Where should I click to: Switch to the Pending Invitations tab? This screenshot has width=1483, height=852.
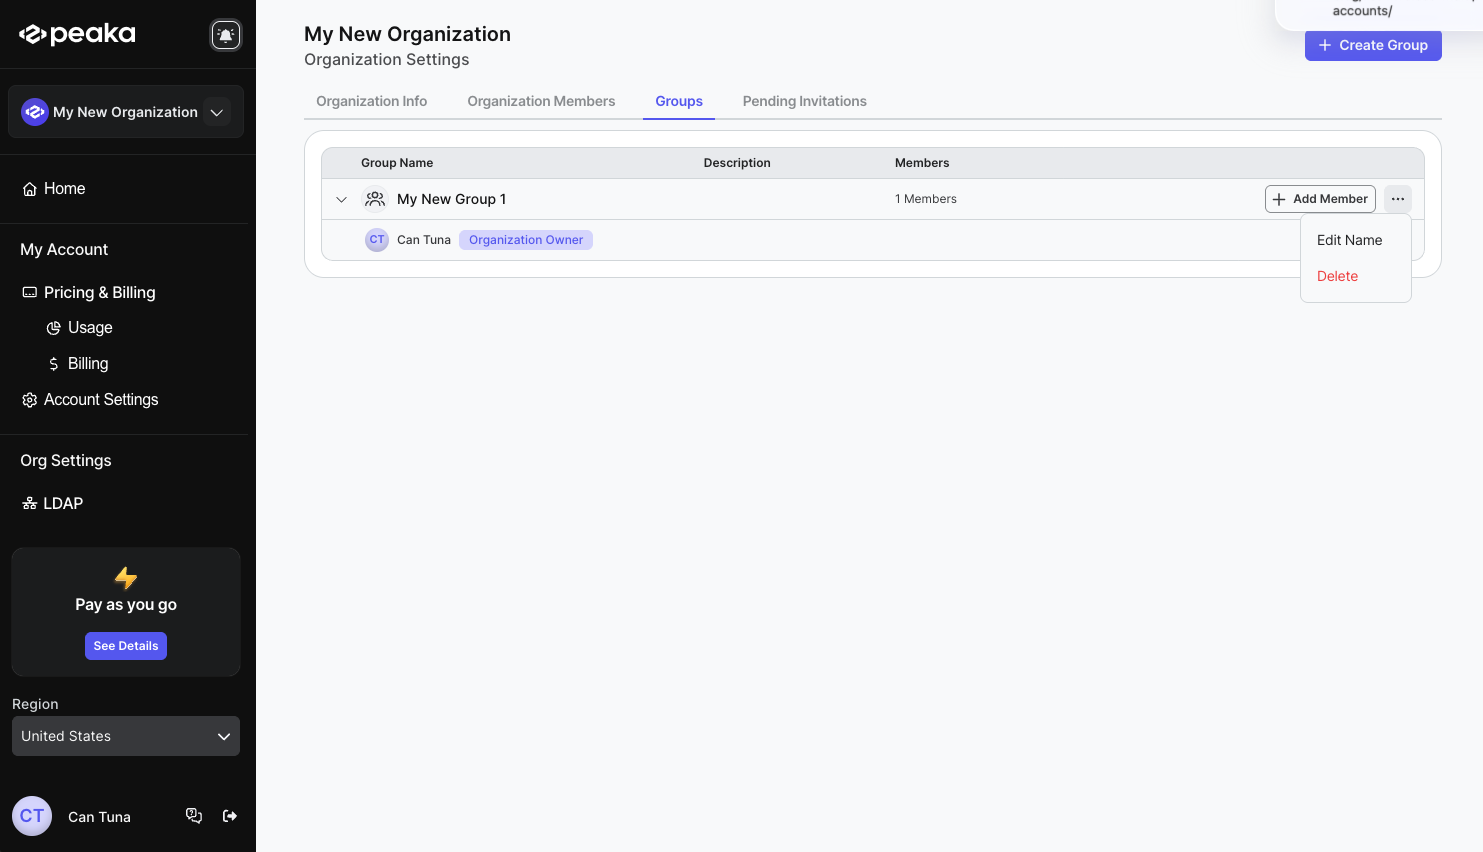pos(804,101)
